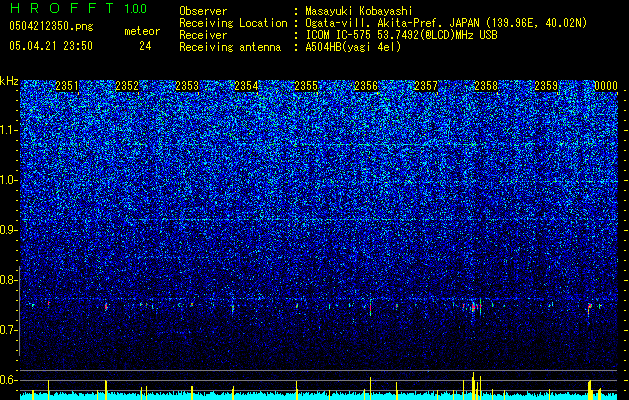The height and width of the screenshot is (400, 629).
Task: Click the 2353 time marker
Action: click(187, 86)
